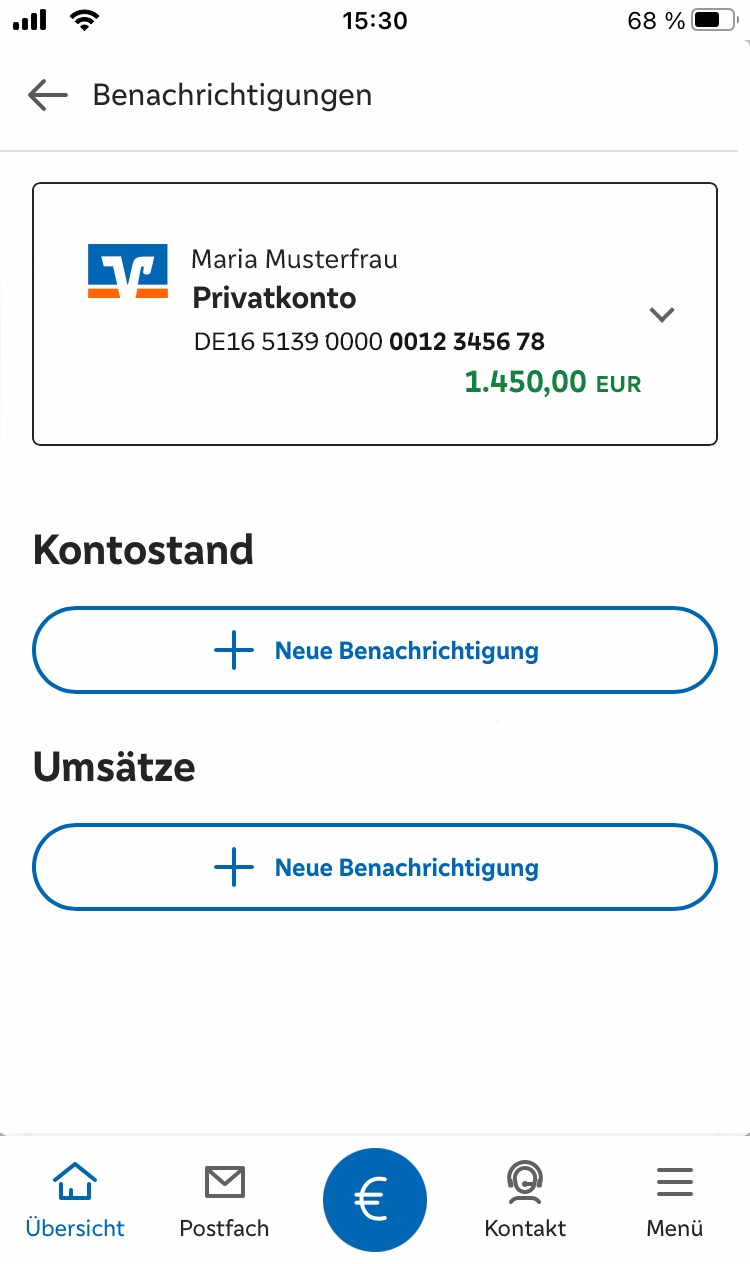Open the Postfach envelope icon
The image size is (750, 1264).
tap(224, 1182)
